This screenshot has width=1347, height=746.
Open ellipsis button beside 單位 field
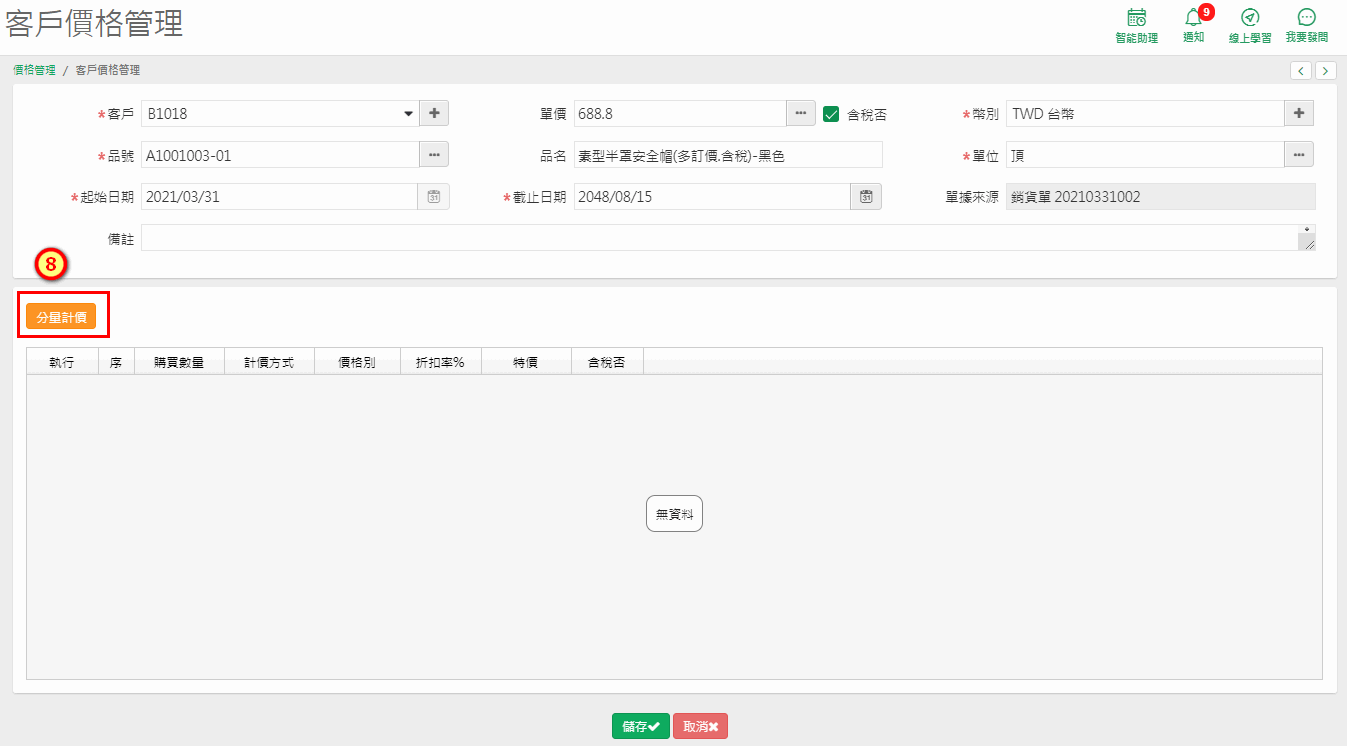(1299, 154)
